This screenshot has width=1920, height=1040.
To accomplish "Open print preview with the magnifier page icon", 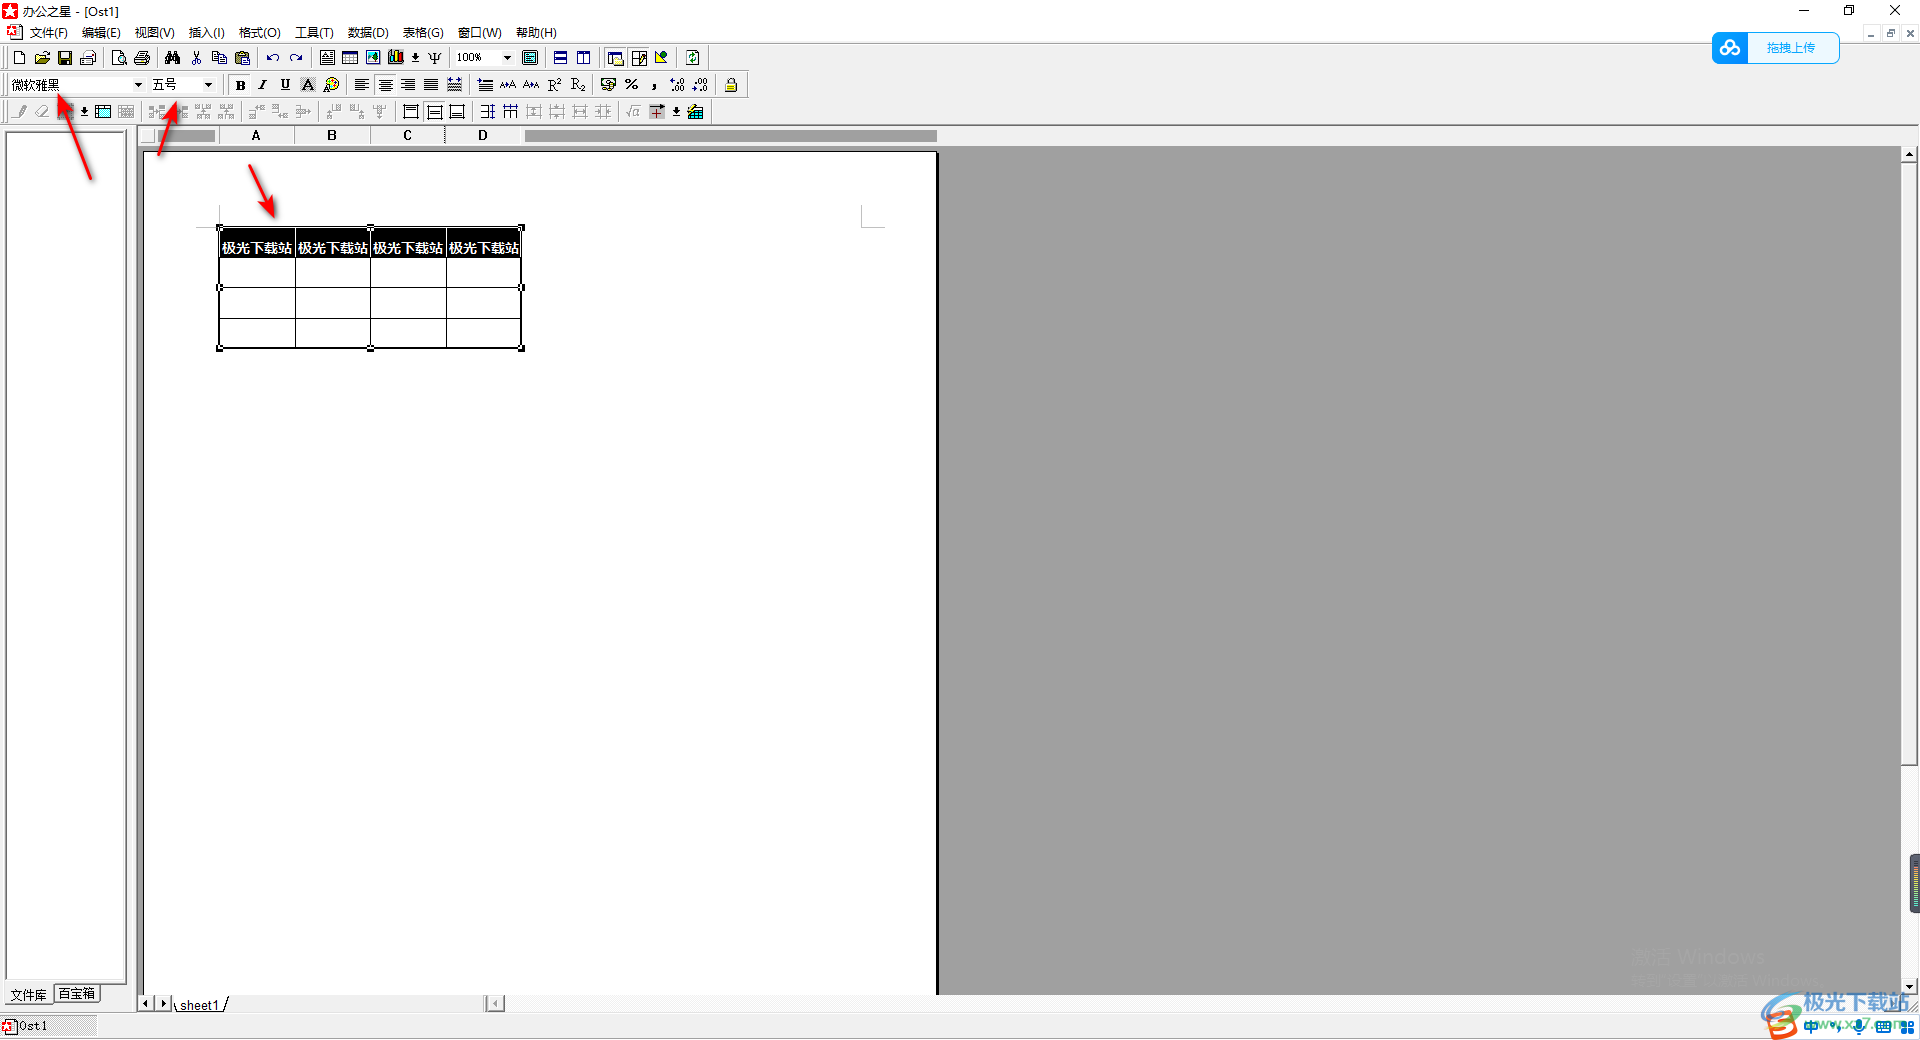I will click(119, 58).
